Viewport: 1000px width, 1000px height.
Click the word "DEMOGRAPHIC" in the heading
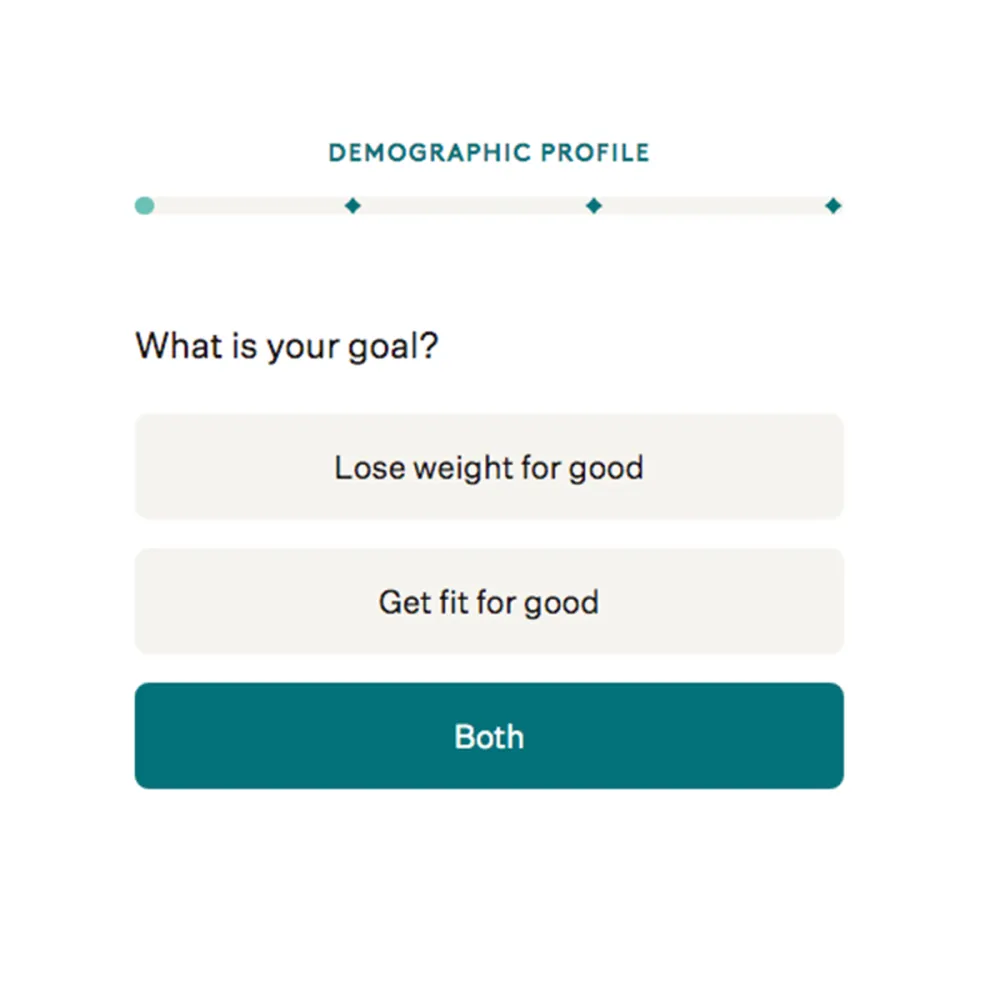click(429, 153)
